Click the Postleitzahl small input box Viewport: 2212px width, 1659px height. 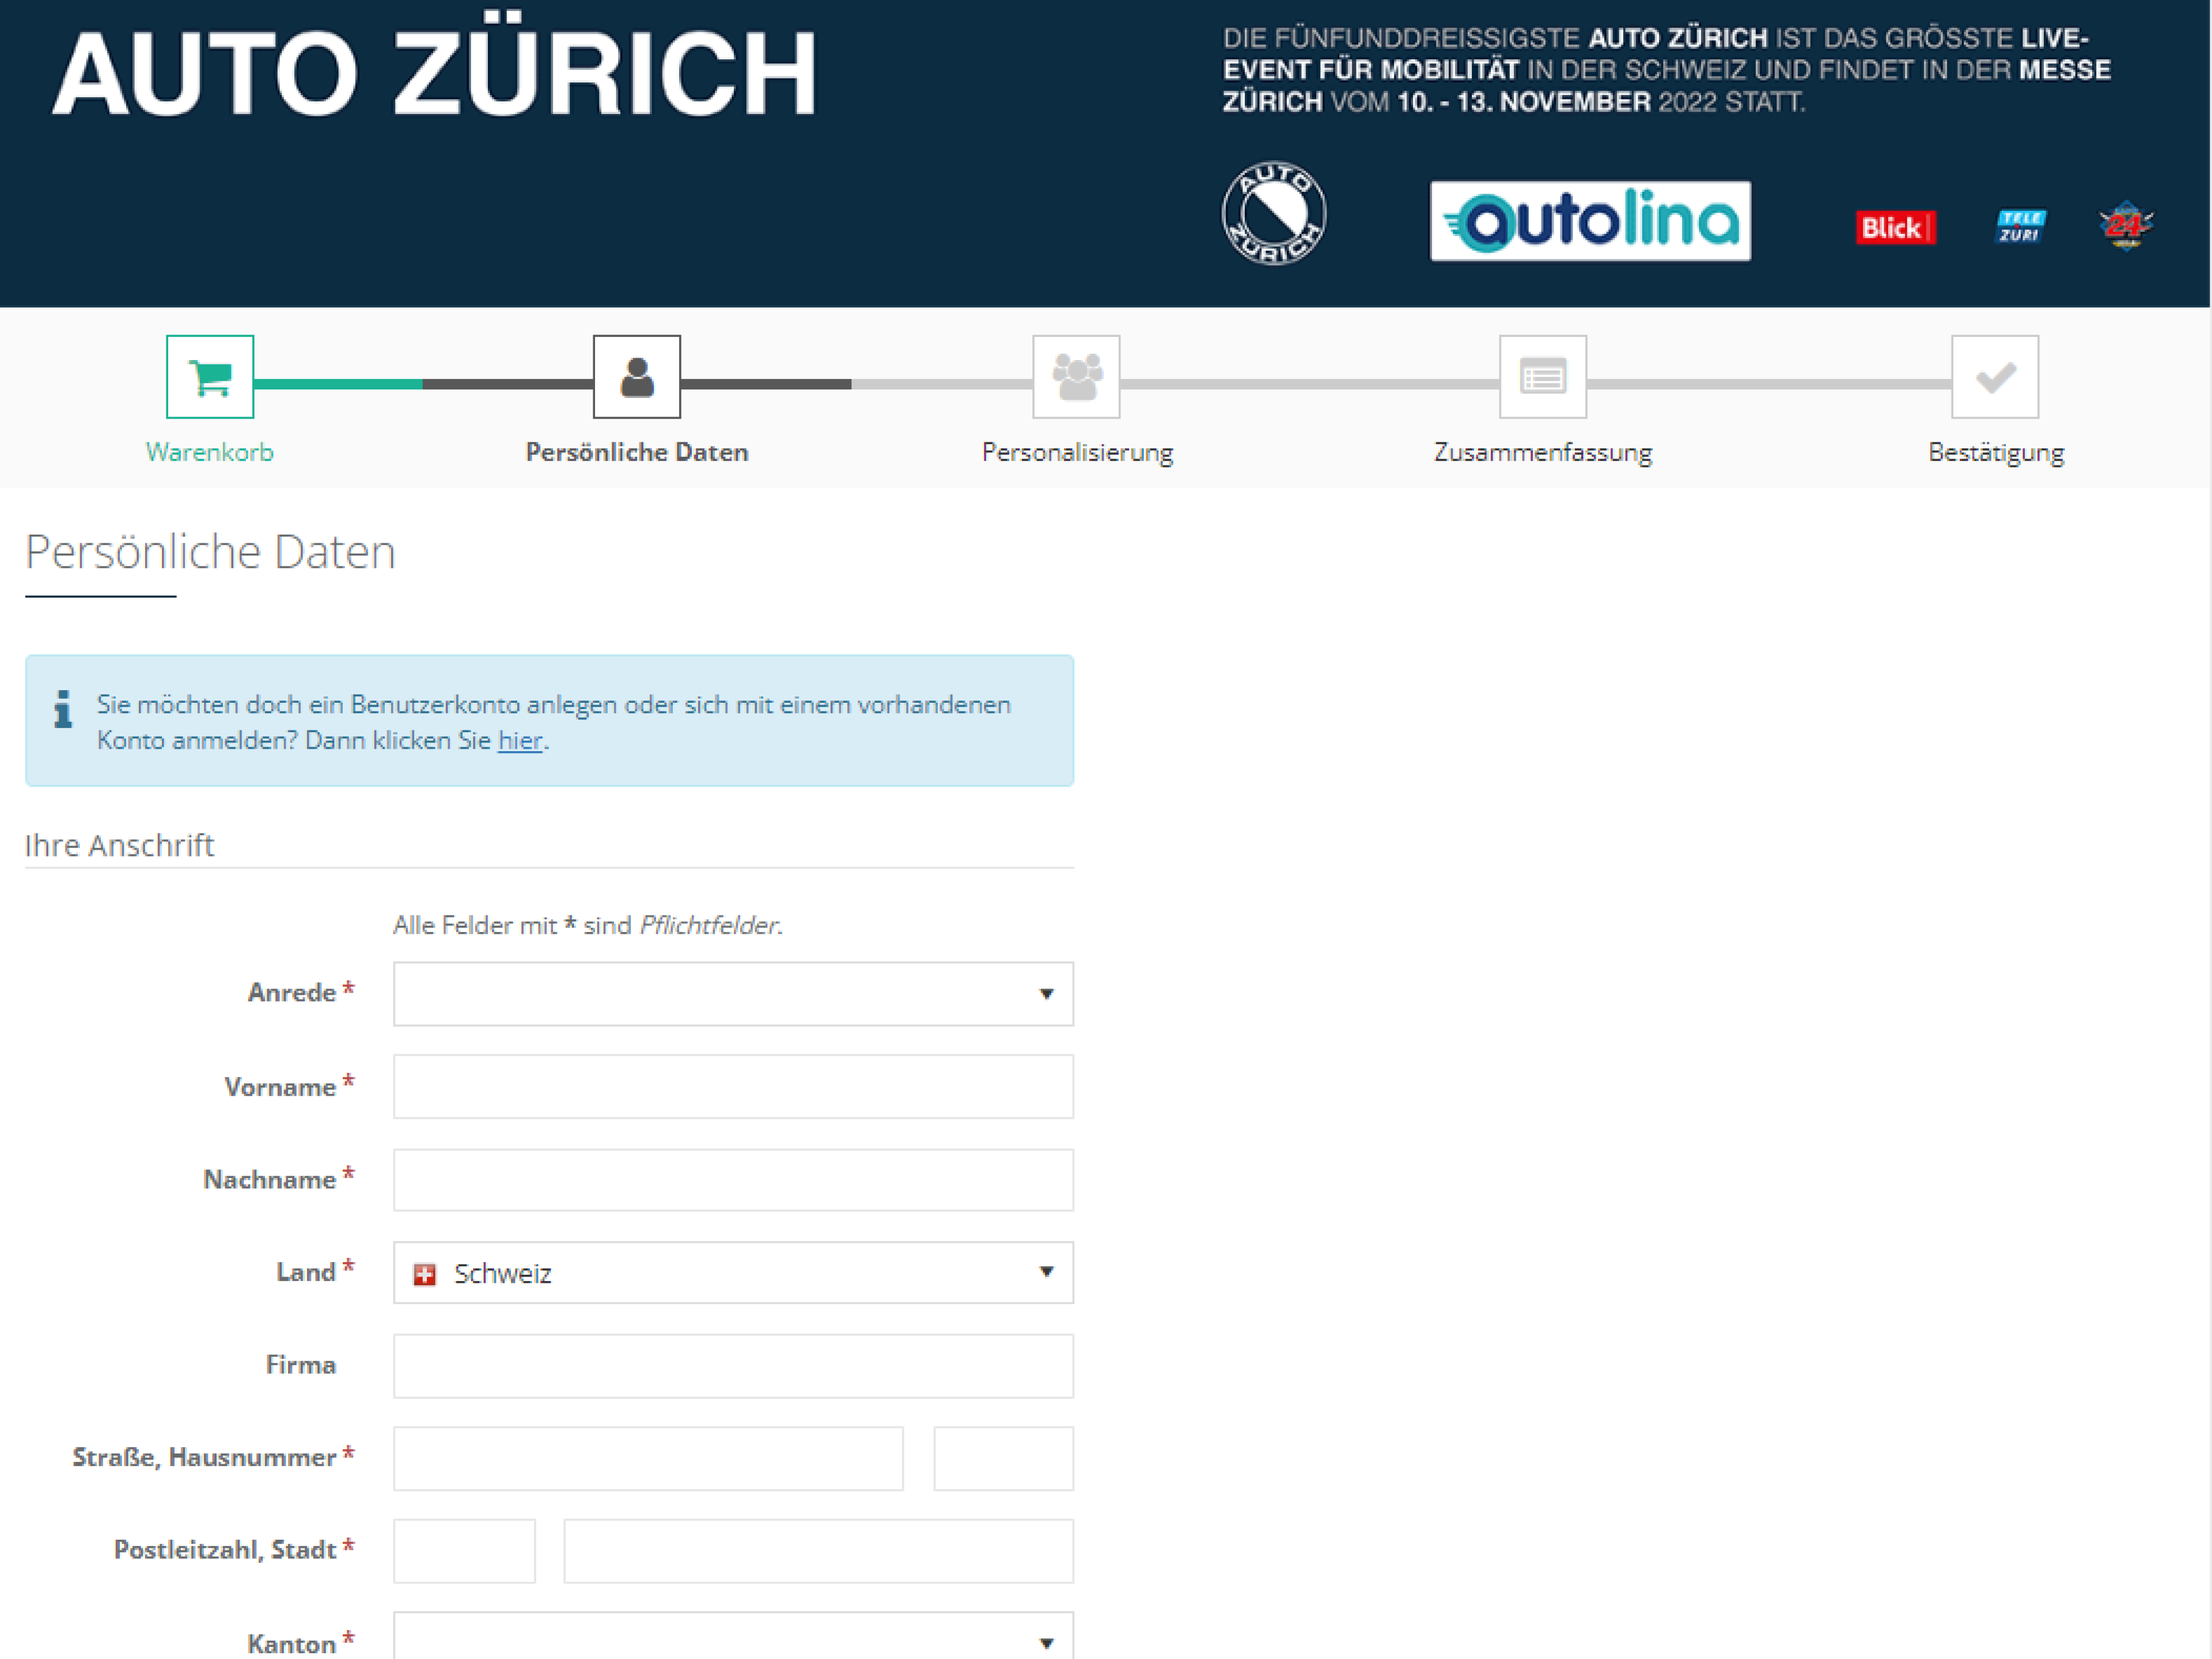(x=464, y=1551)
